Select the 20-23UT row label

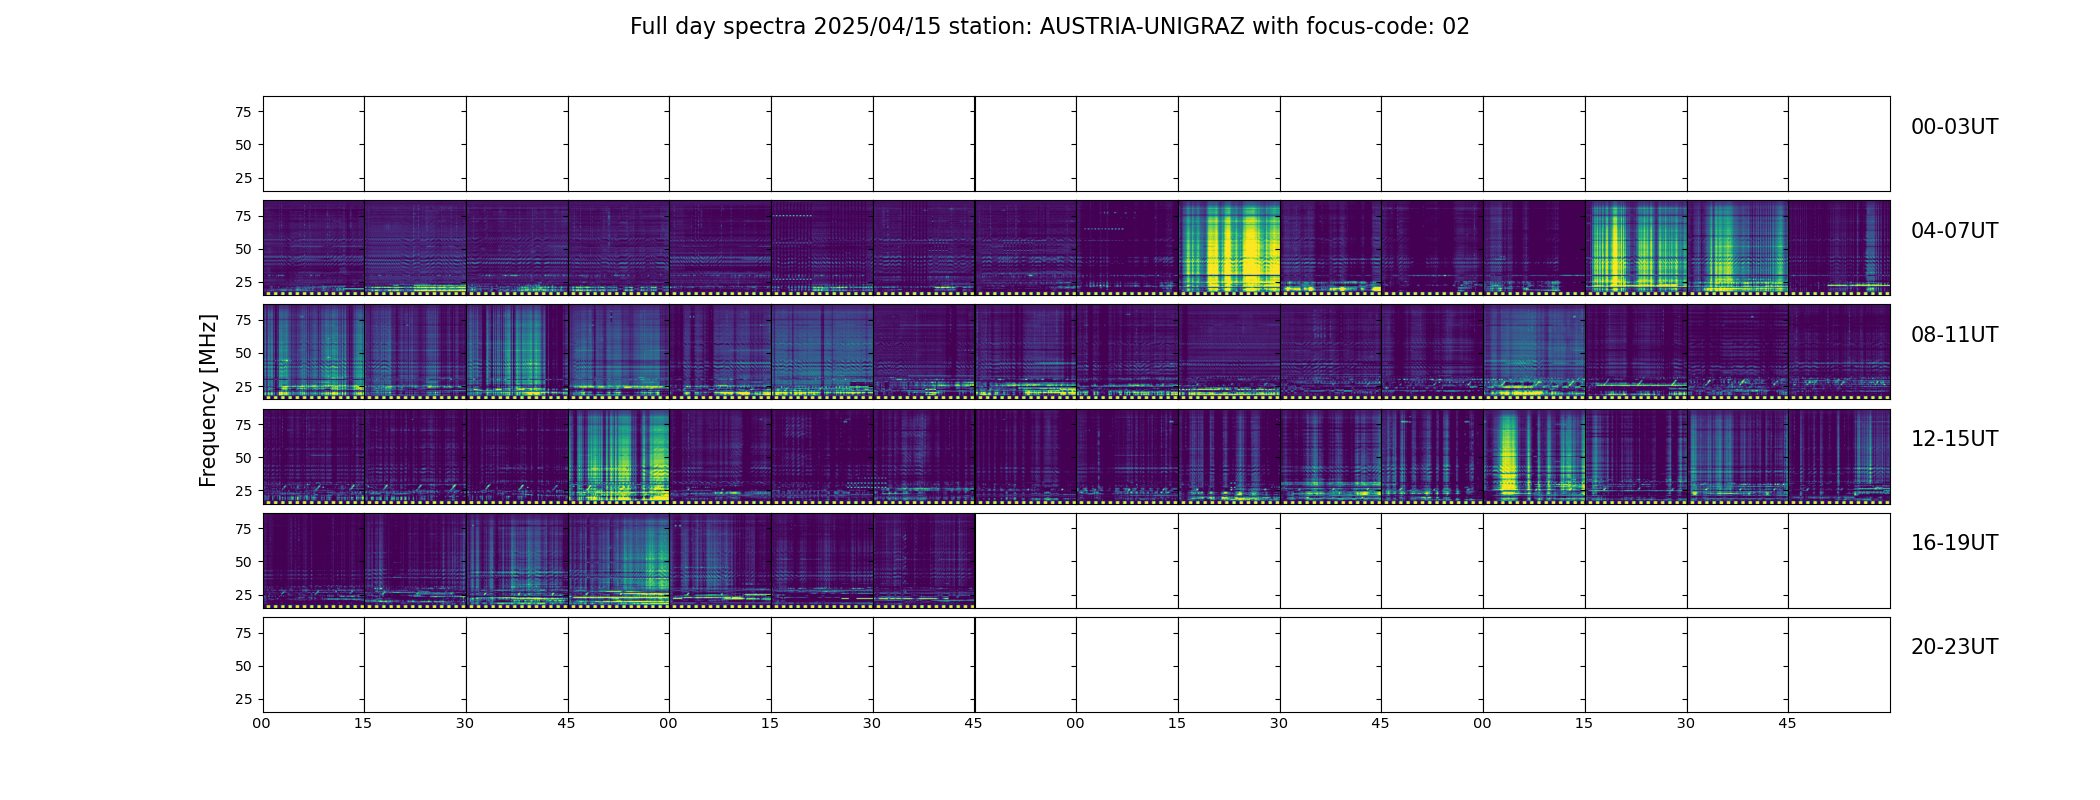point(1954,647)
